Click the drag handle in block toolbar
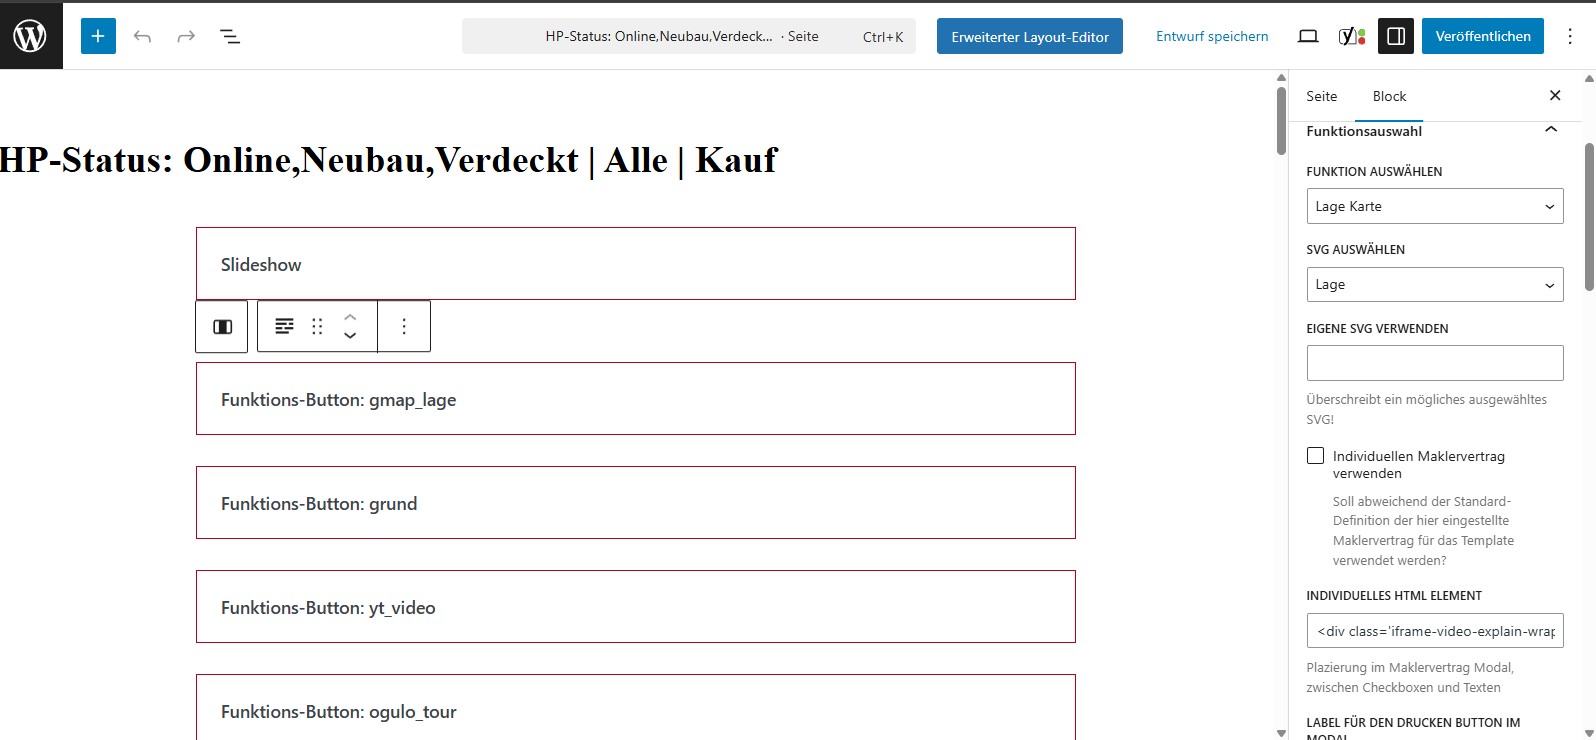The image size is (1596, 740). [x=317, y=326]
